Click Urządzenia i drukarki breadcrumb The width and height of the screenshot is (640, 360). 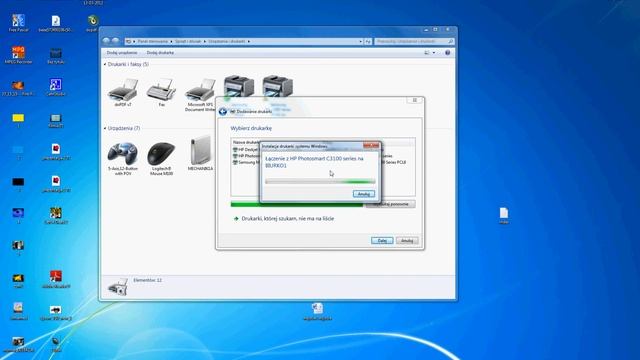point(227,41)
